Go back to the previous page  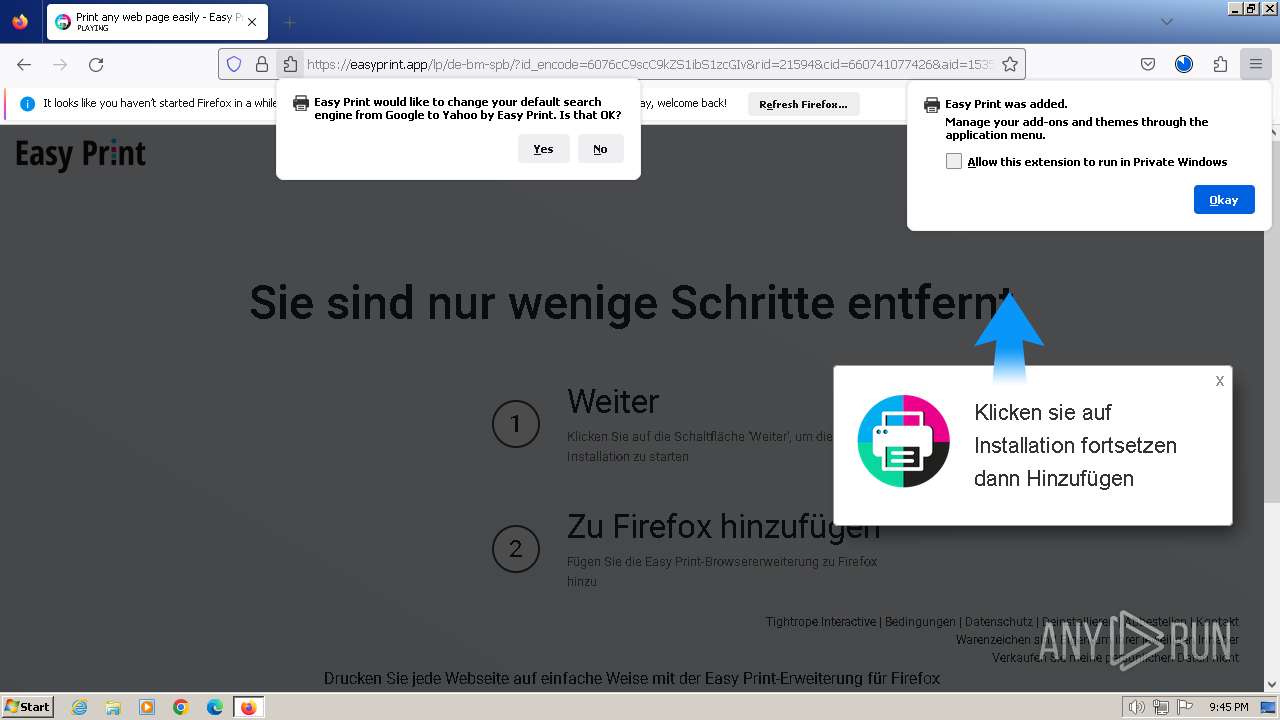pos(24,64)
